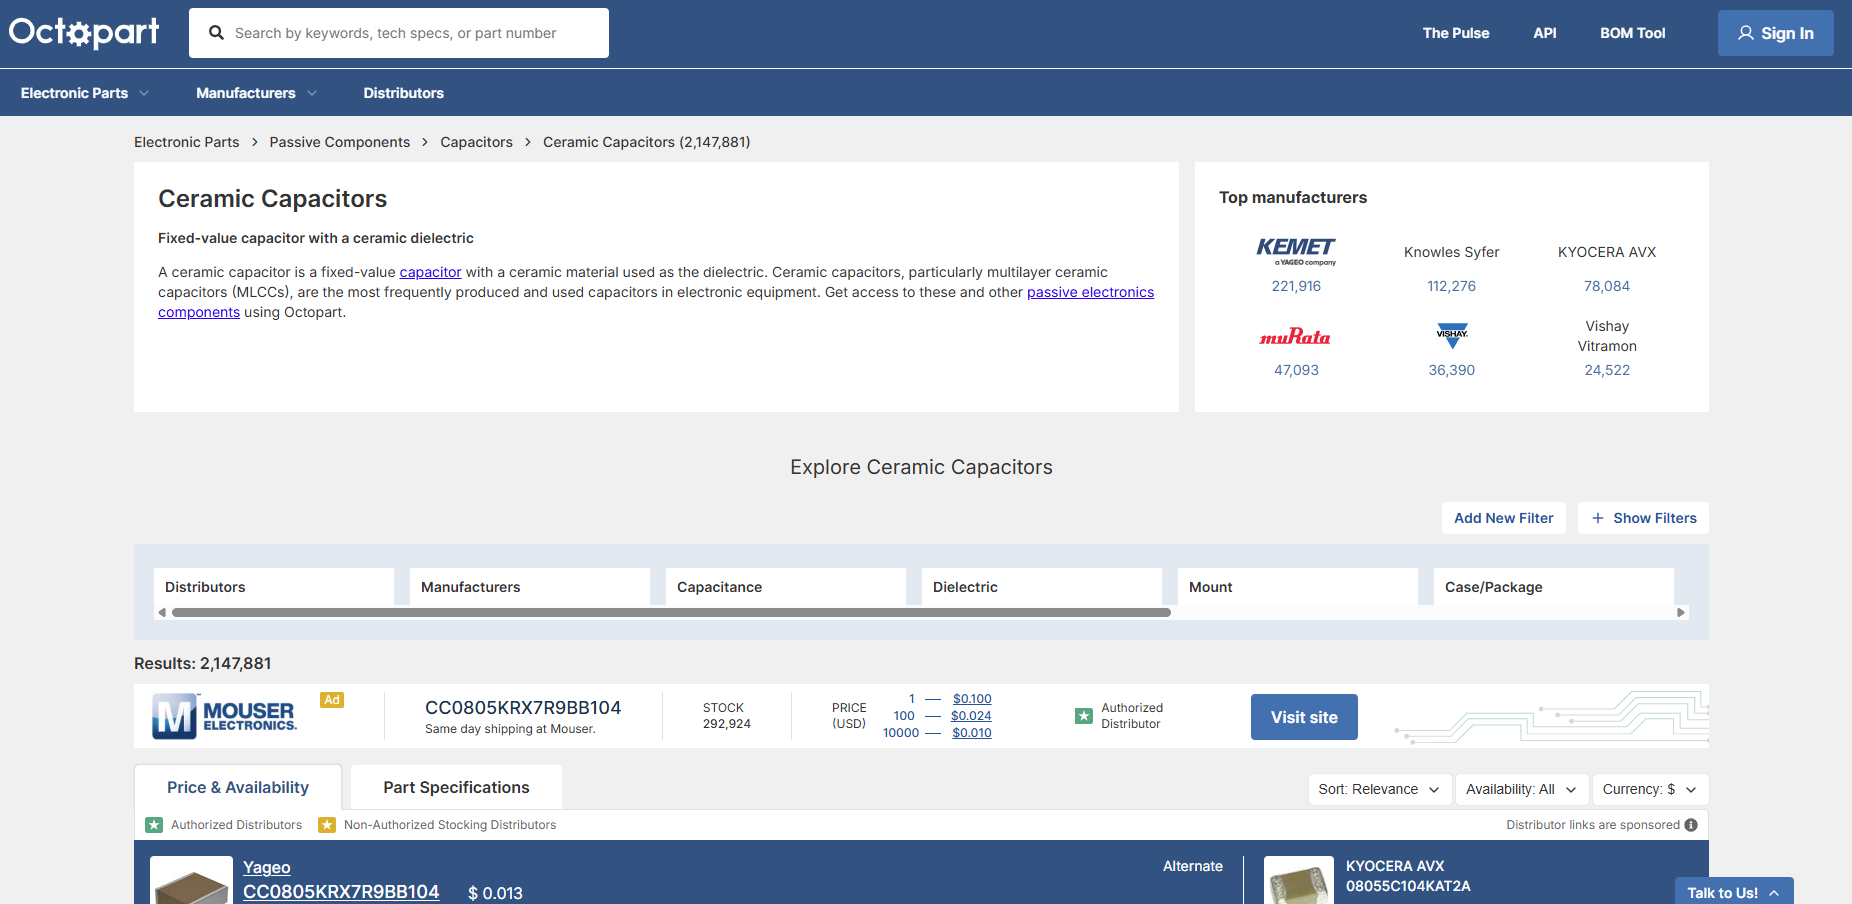1852x904 pixels.
Task: Expand the Electronic Parts menu
Action: pos(85,93)
